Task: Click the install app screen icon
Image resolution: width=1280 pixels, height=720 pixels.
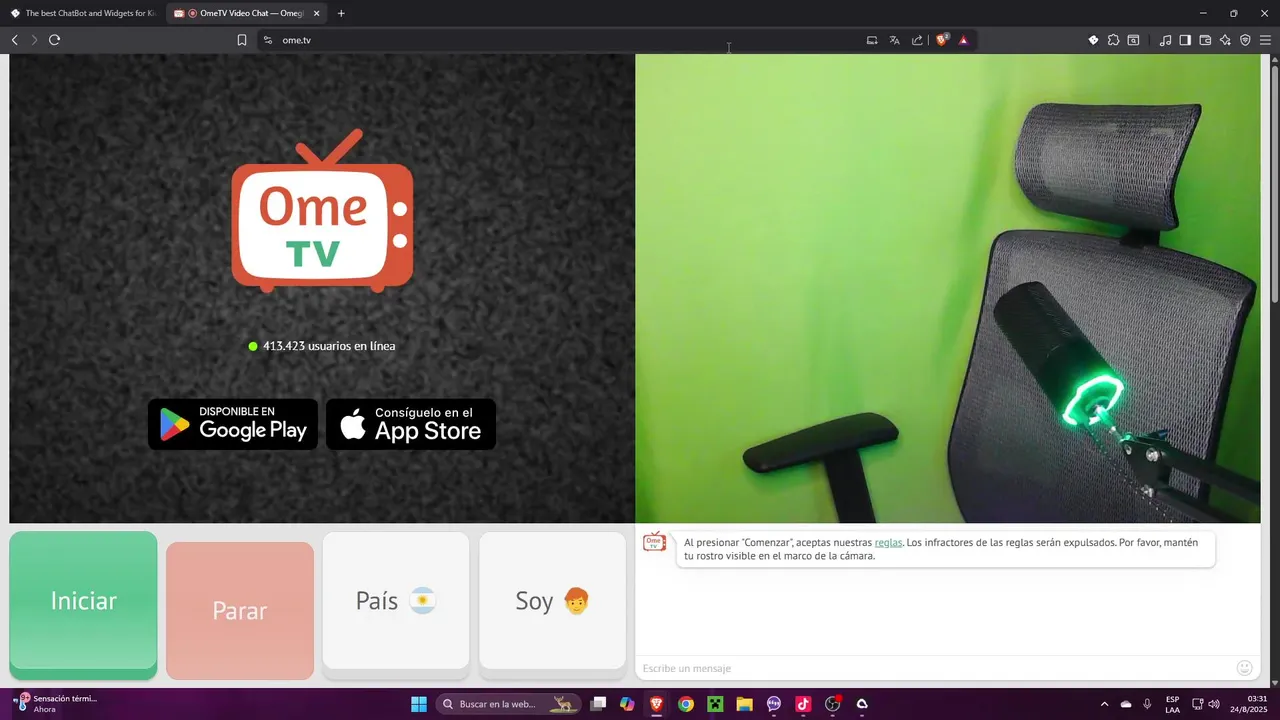Action: [872, 40]
